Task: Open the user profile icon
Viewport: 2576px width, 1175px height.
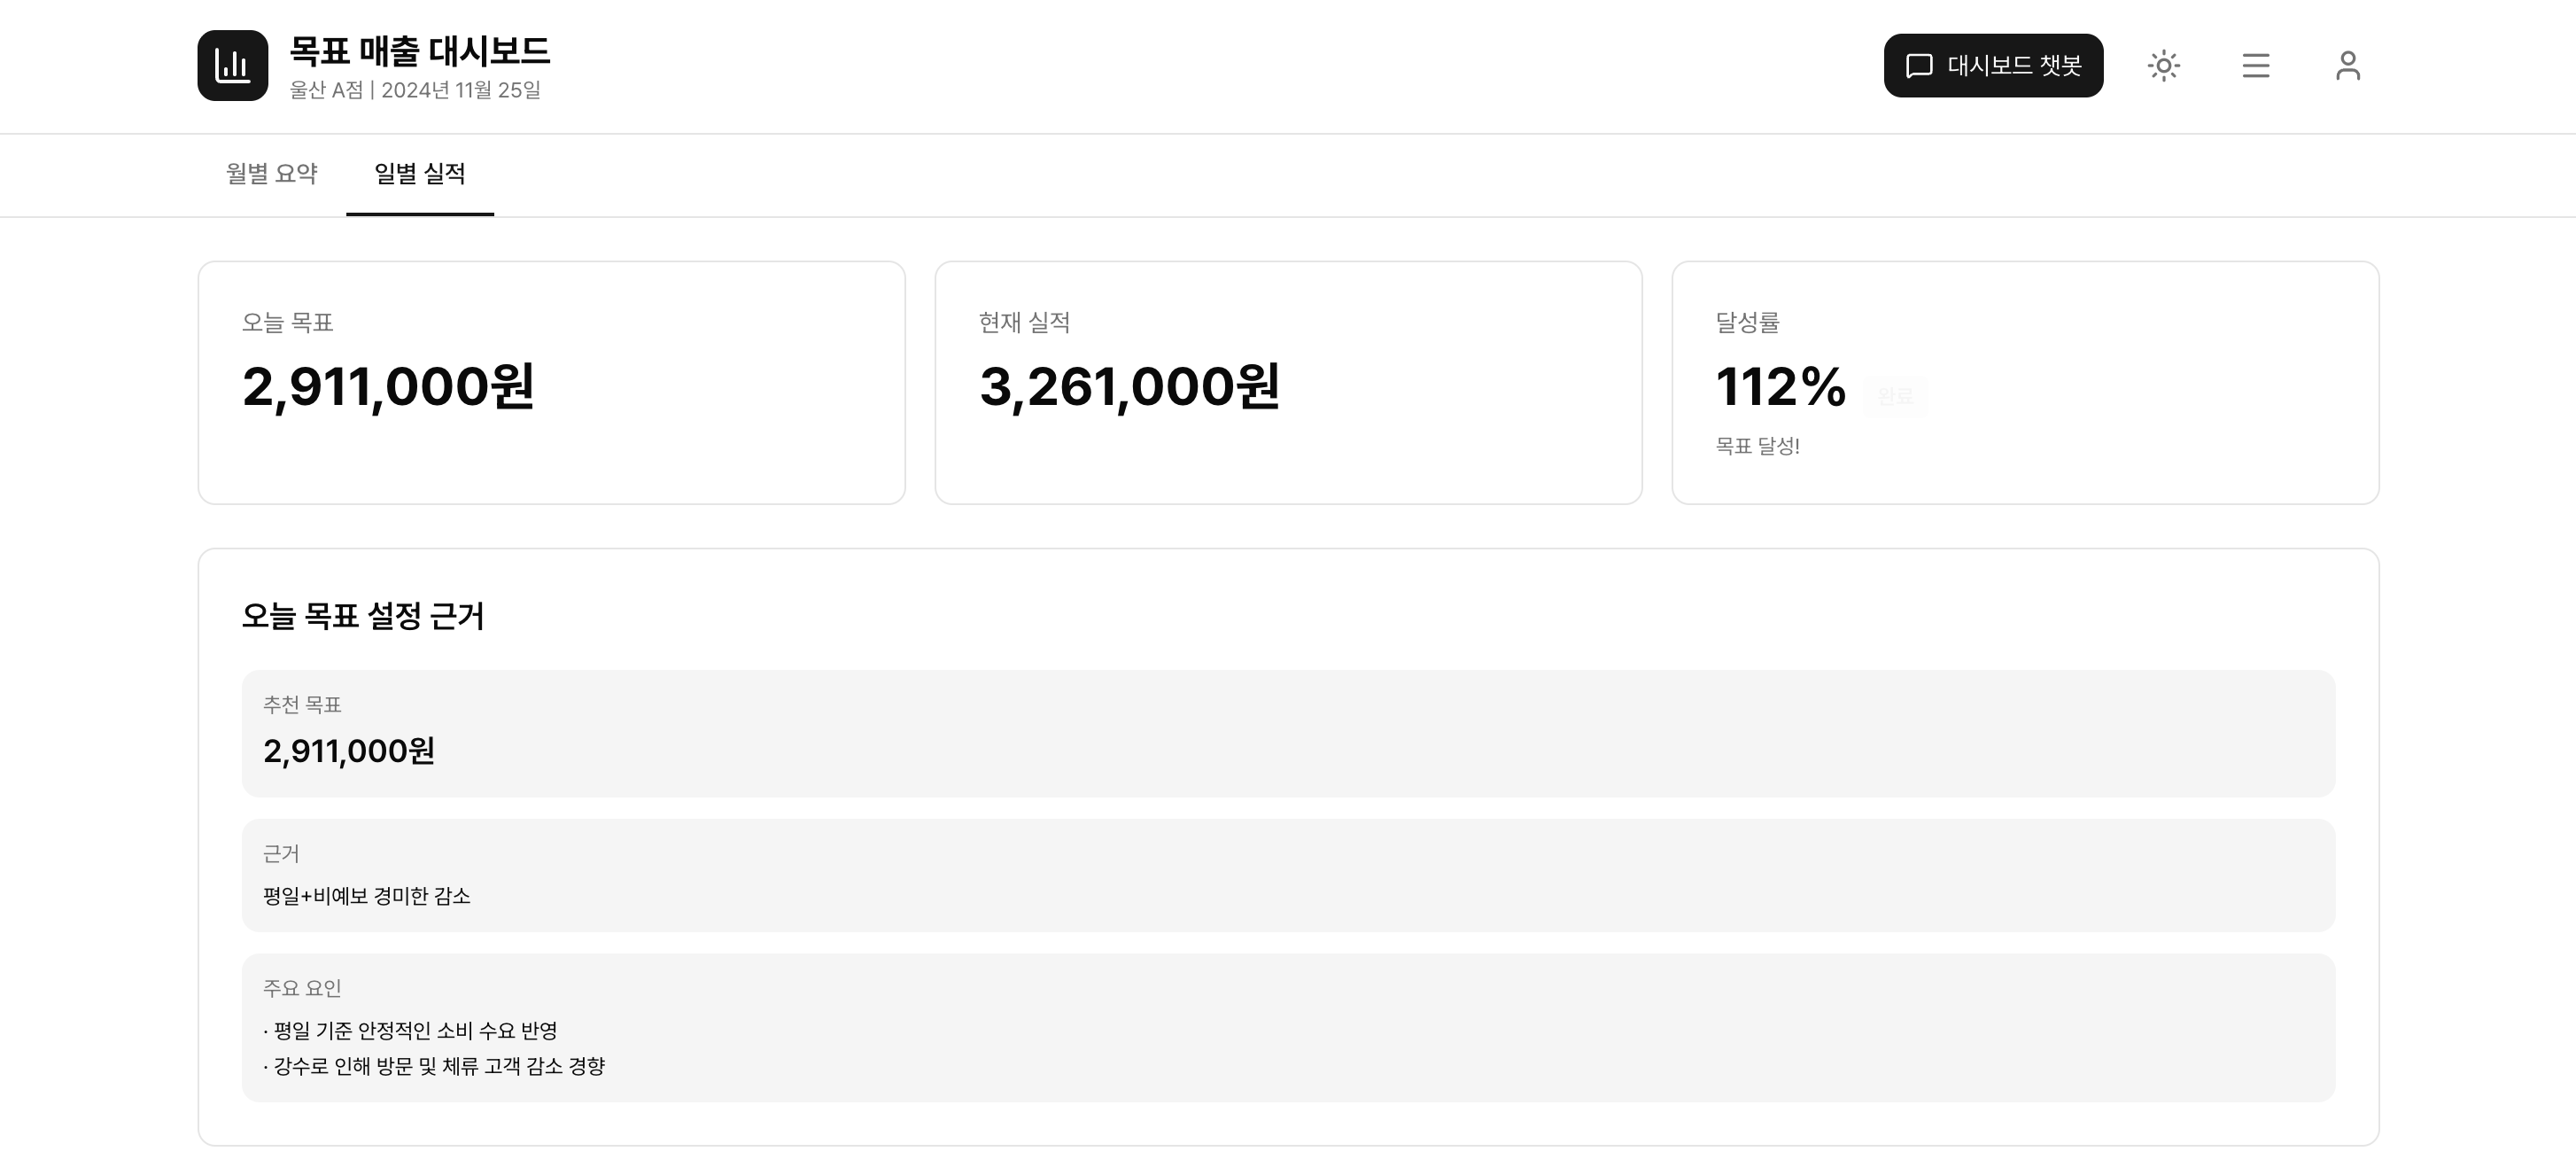Action: pyautogui.click(x=2347, y=66)
